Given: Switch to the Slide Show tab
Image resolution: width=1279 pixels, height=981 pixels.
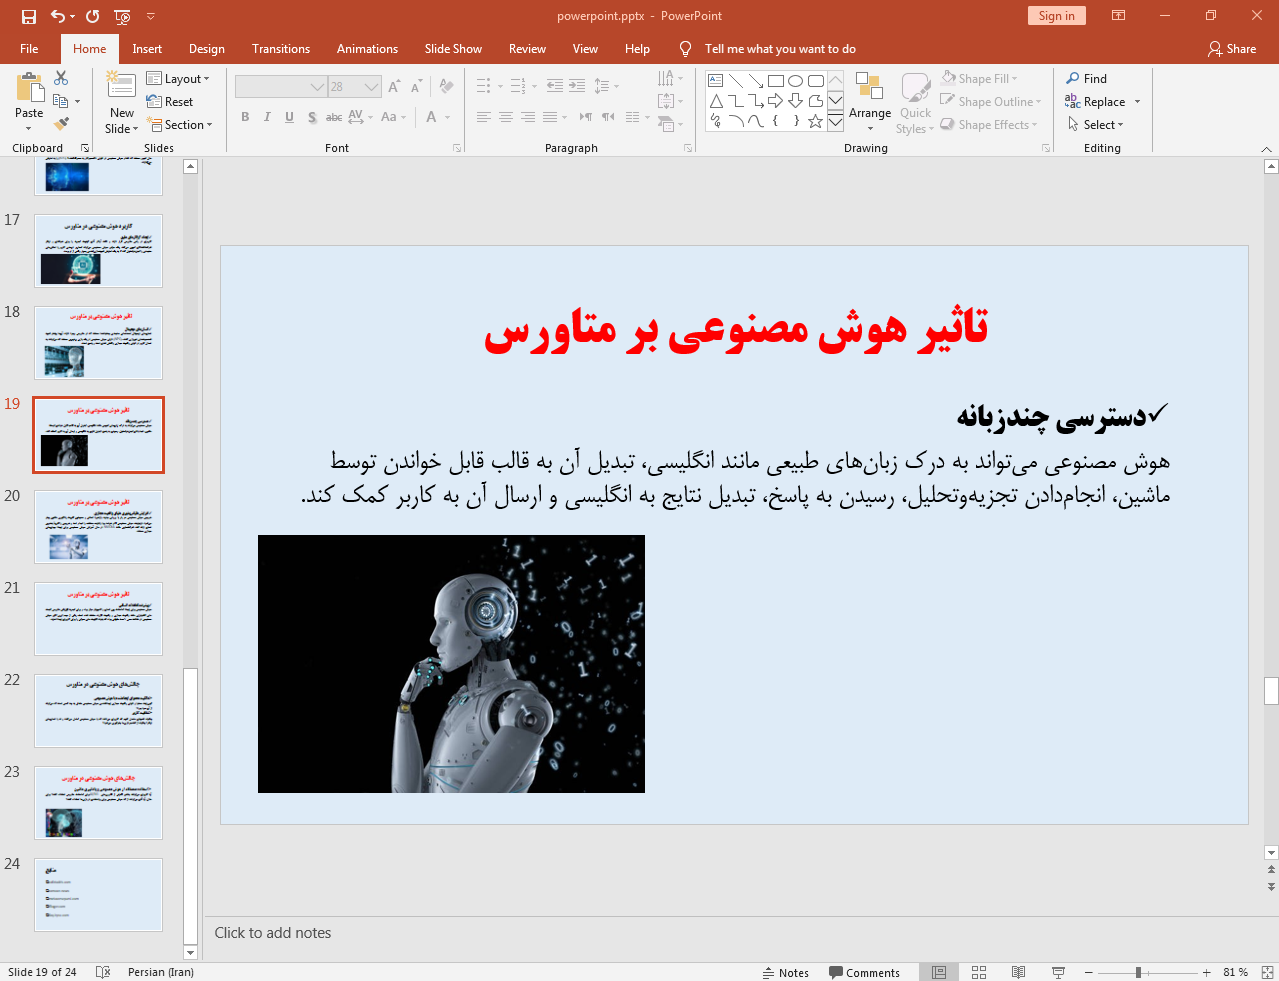Looking at the screenshot, I should (x=453, y=49).
